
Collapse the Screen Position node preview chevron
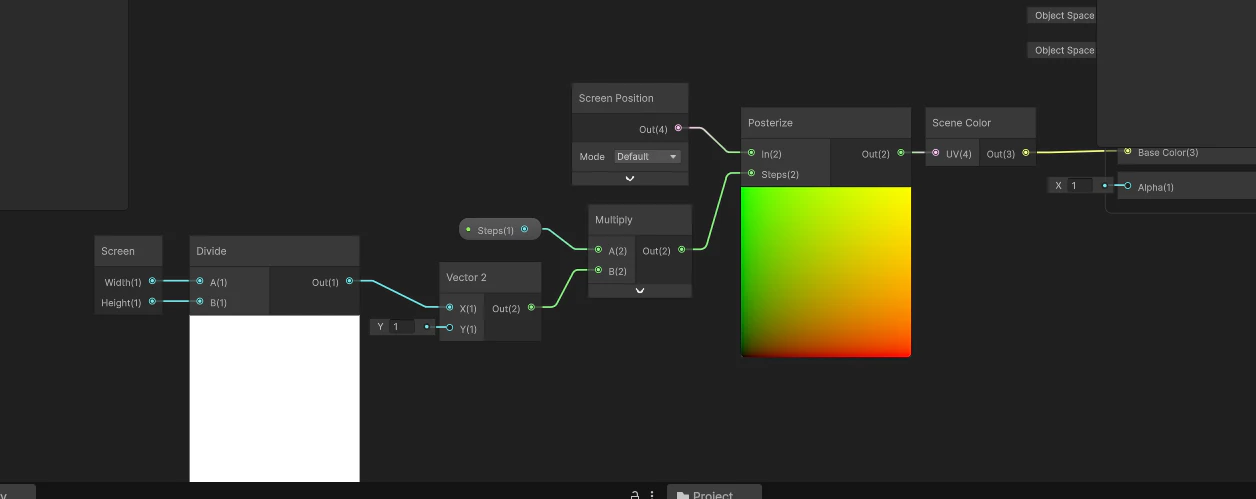[x=630, y=178]
